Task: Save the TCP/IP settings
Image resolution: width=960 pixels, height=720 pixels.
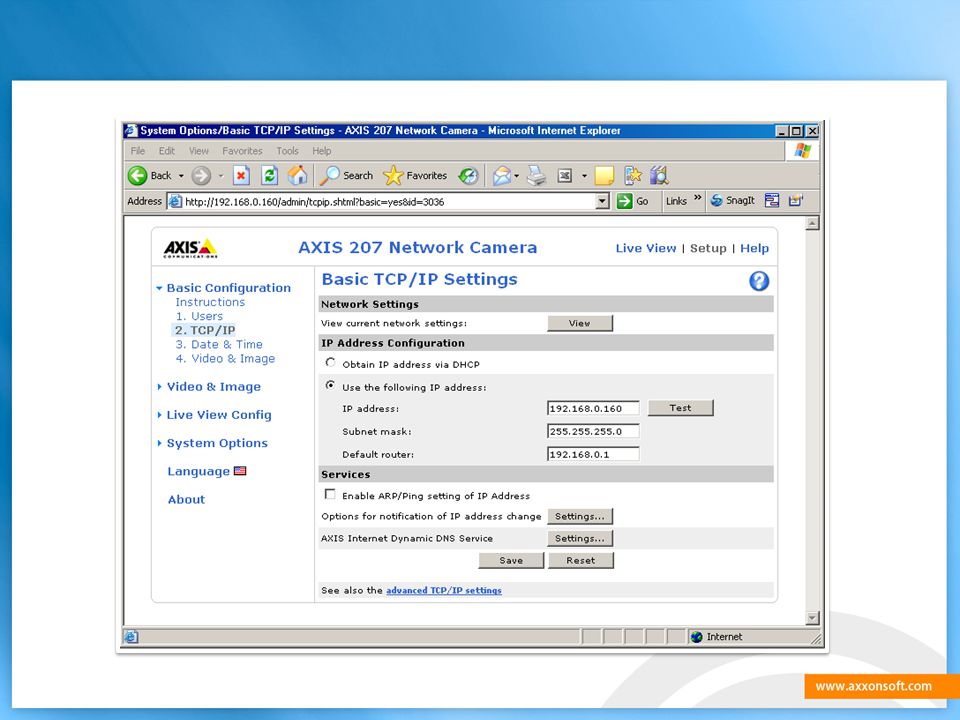Action: tap(511, 560)
